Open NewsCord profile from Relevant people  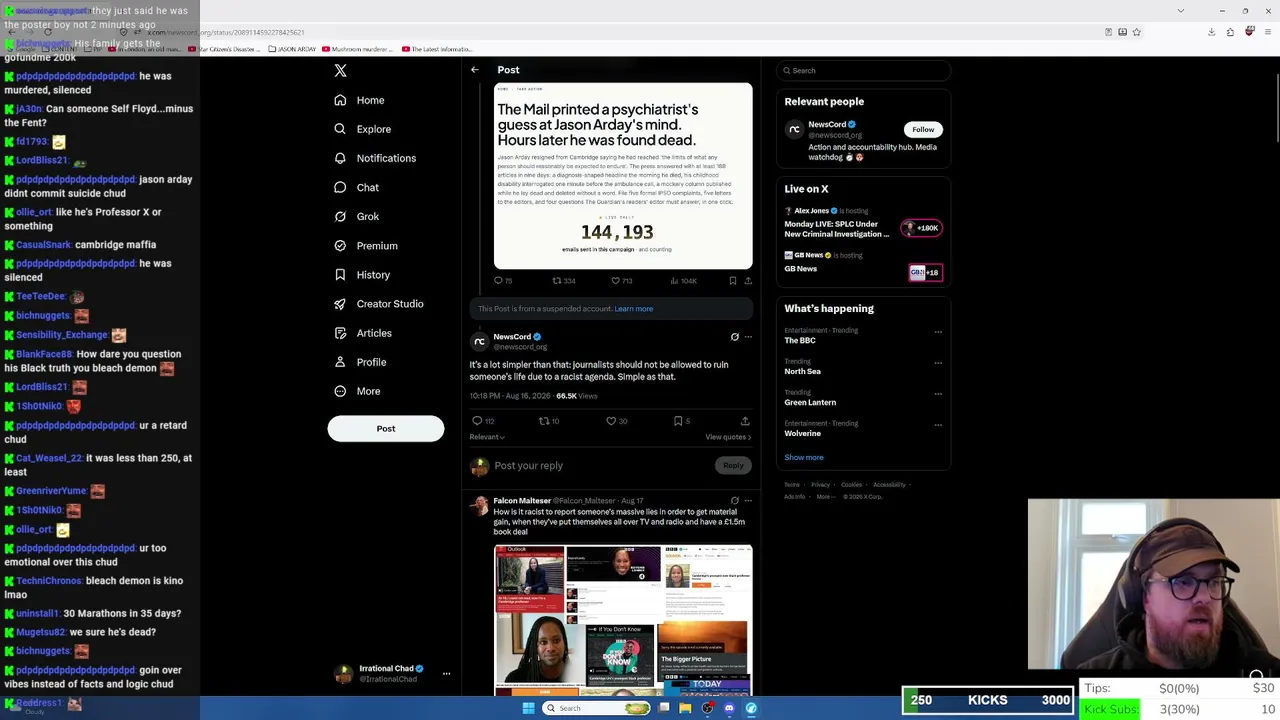(827, 125)
